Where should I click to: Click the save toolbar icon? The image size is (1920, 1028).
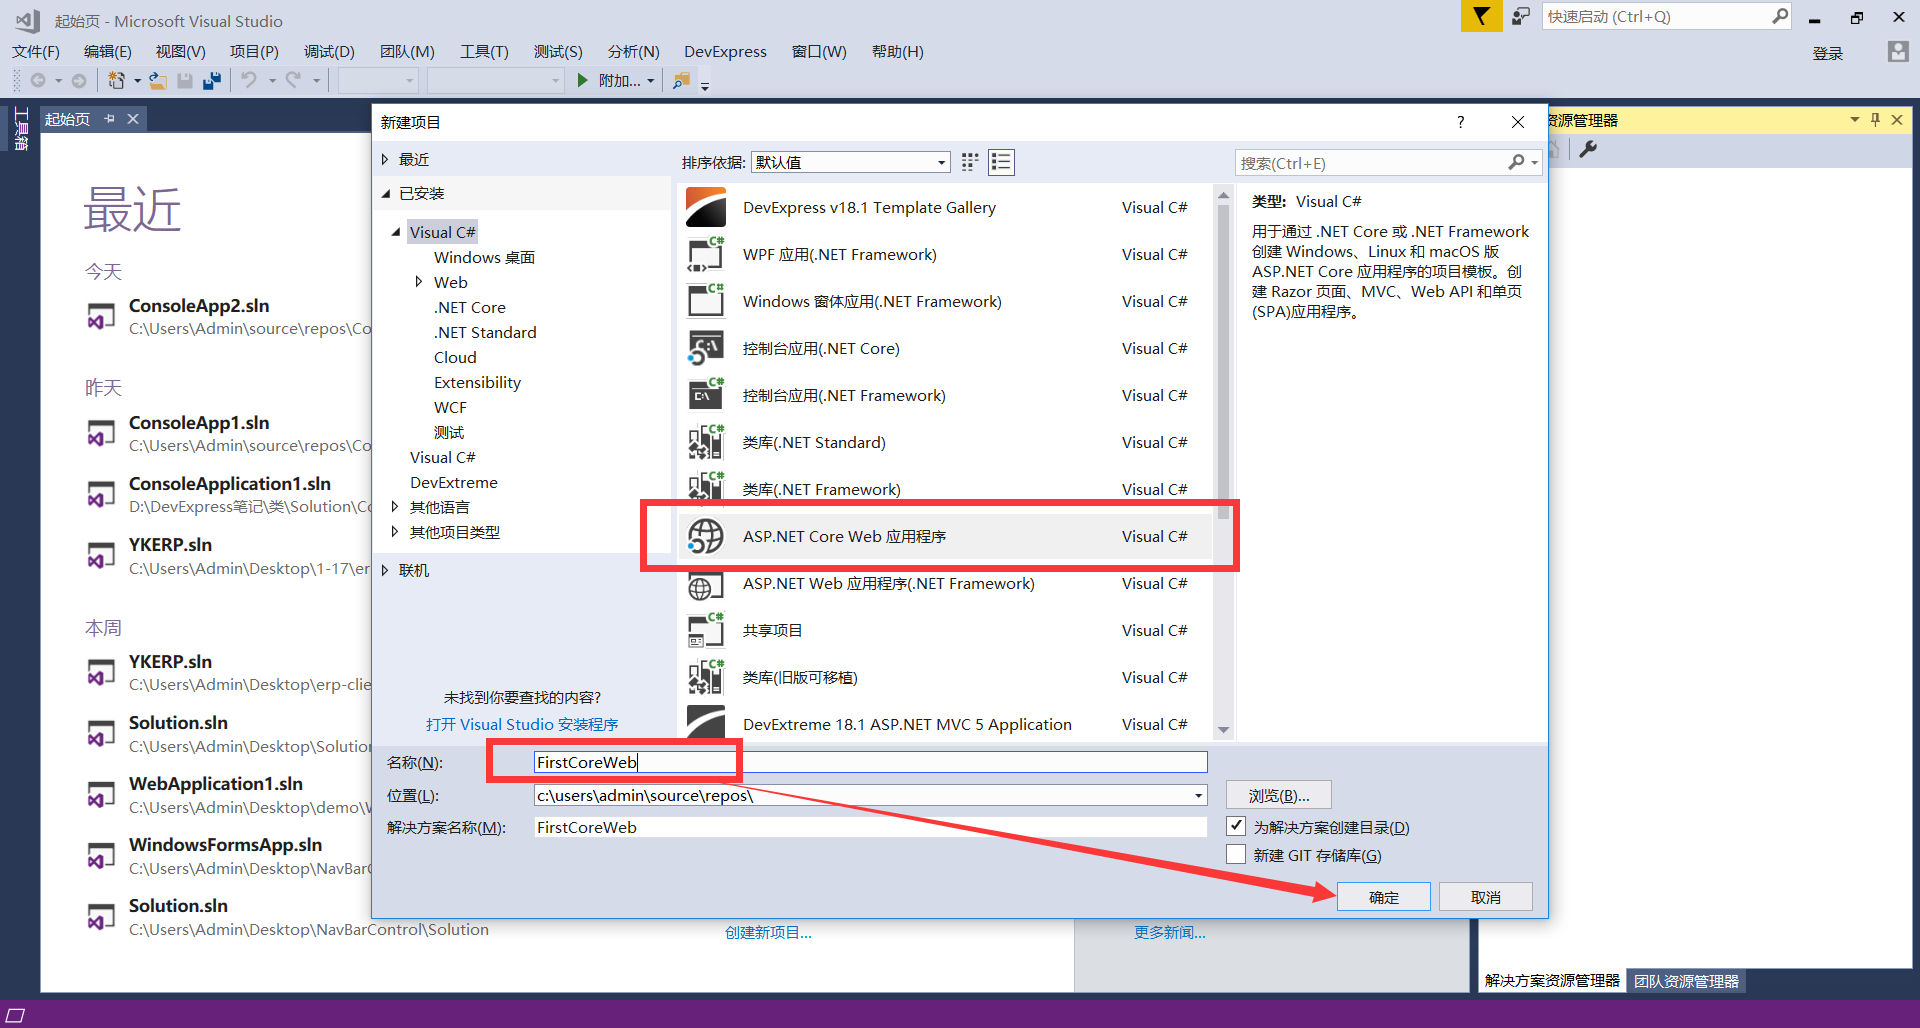coord(185,81)
